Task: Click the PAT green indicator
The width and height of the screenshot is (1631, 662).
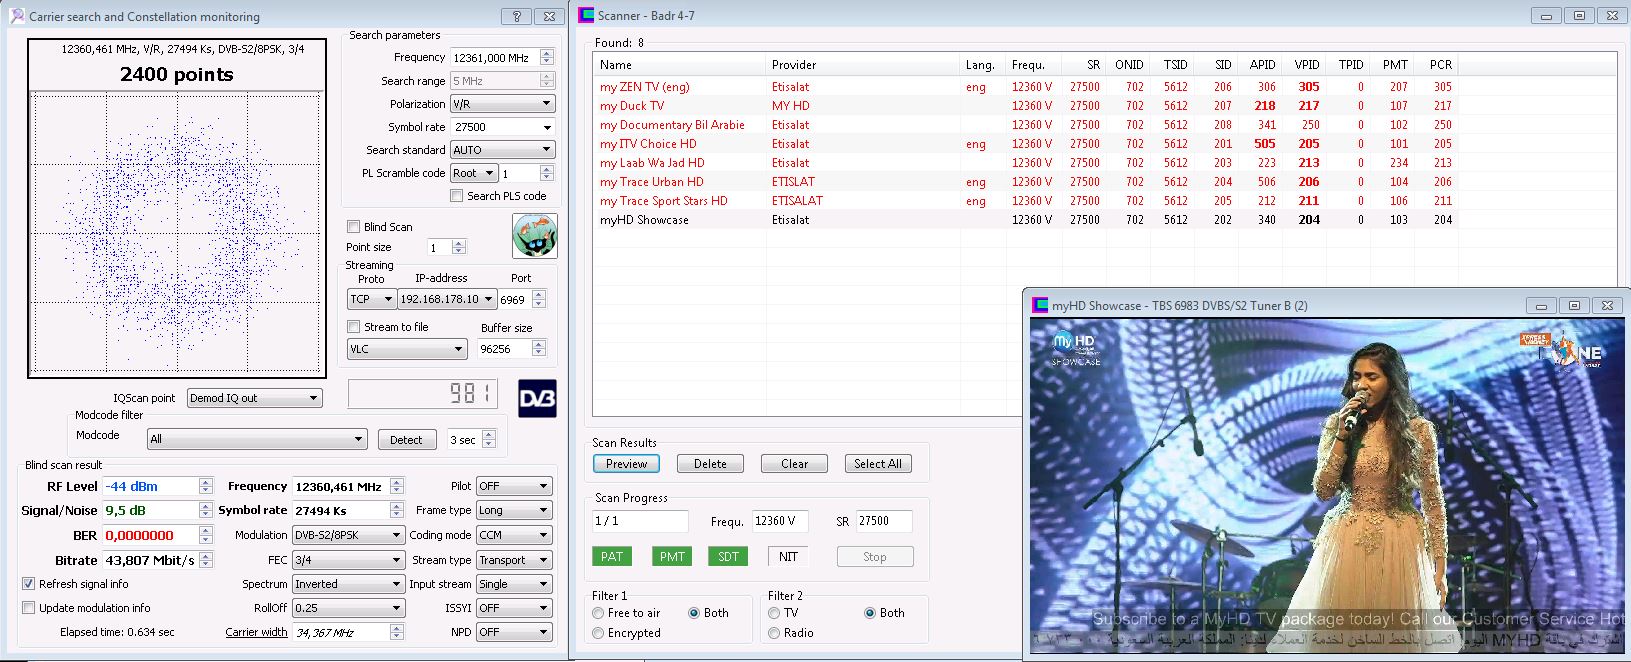Action: [611, 557]
